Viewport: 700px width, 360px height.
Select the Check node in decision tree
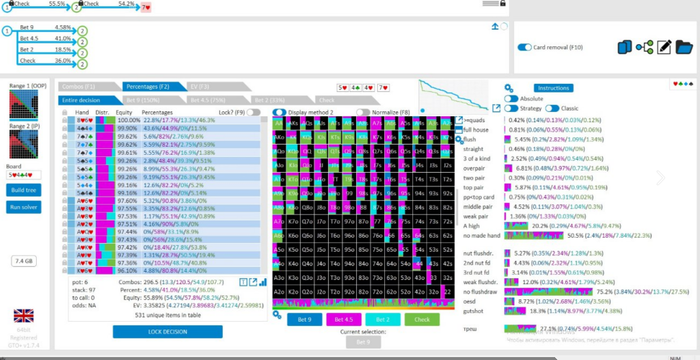coord(28,61)
